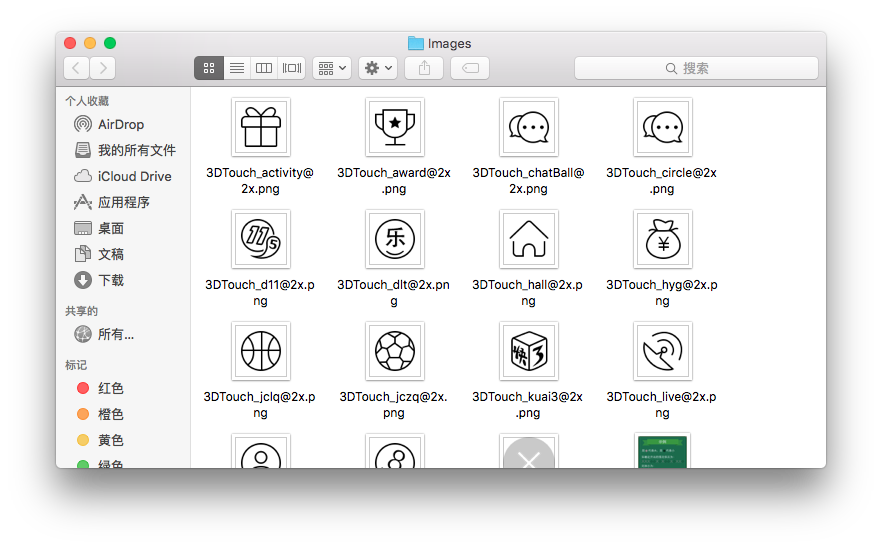Viewport: 882px width, 548px height.
Task: Select the 3DTouch_jczq soccer ball icon
Action: pos(394,351)
